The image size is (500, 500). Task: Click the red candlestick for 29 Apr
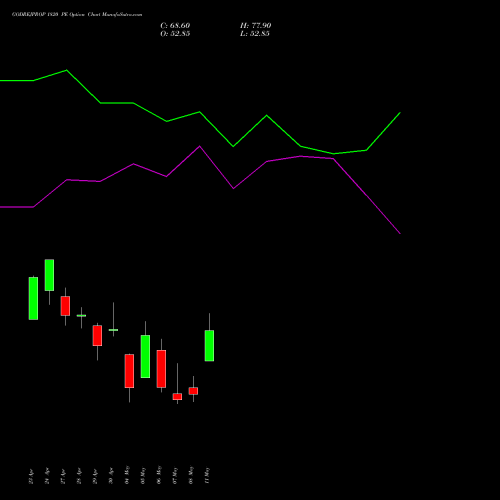coord(97,335)
